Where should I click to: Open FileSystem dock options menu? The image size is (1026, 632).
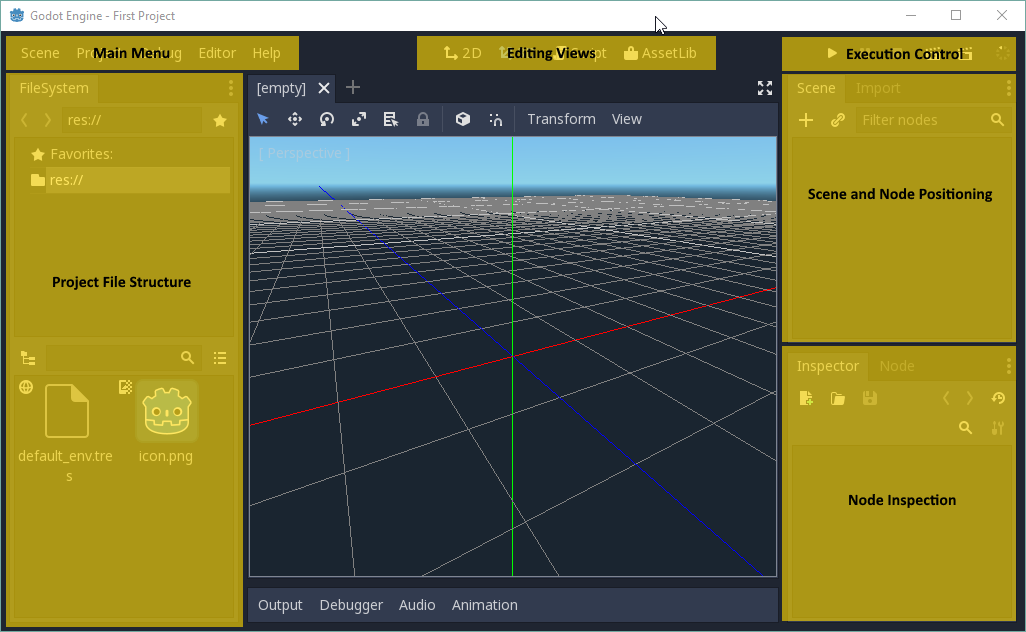pos(230,88)
